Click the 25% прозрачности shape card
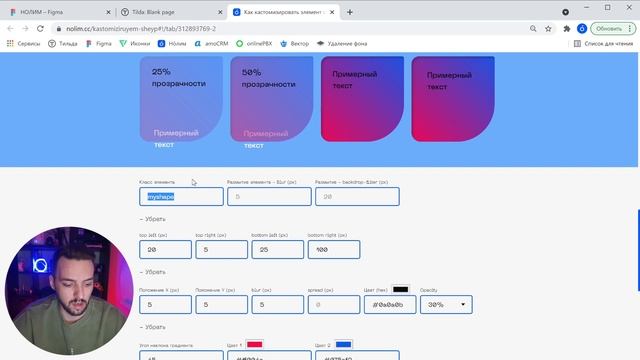The width and height of the screenshot is (640, 360). tap(181, 99)
